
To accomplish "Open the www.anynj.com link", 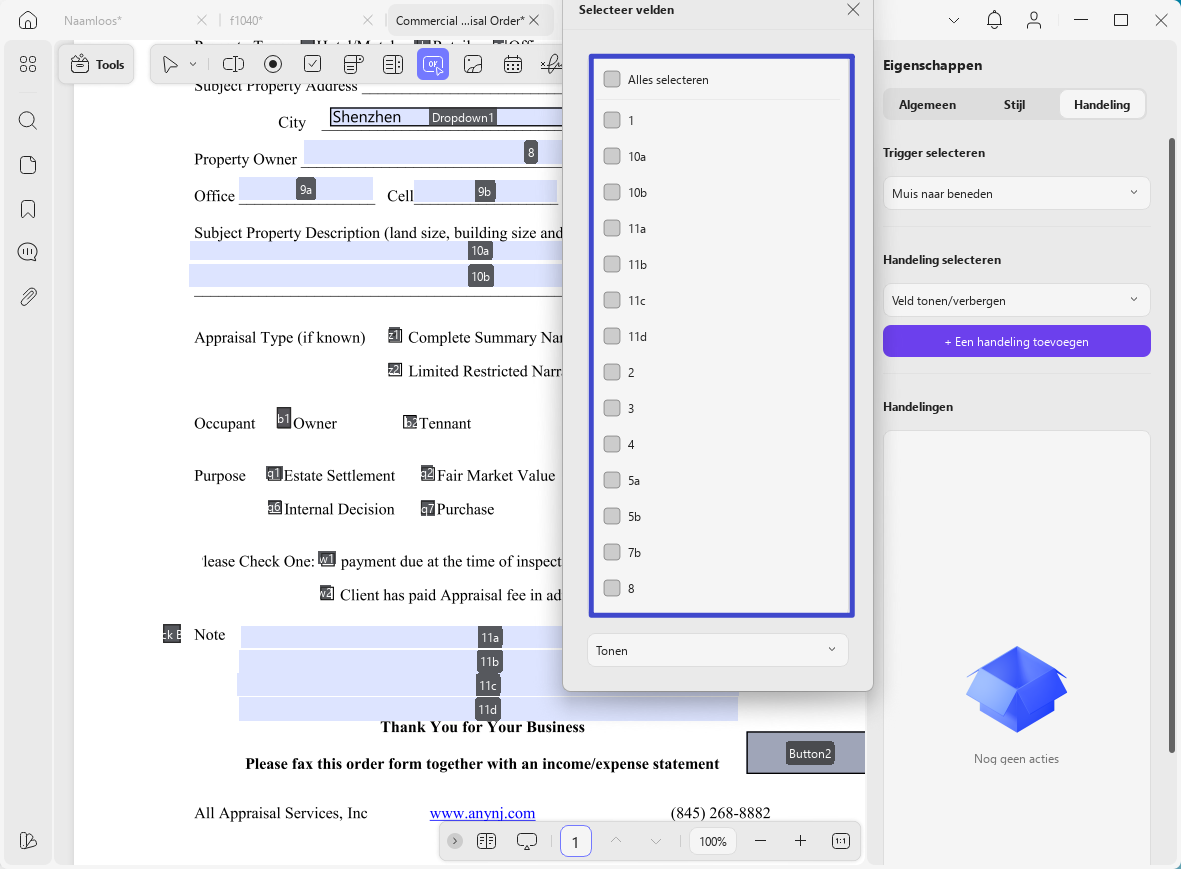I will click(x=482, y=813).
